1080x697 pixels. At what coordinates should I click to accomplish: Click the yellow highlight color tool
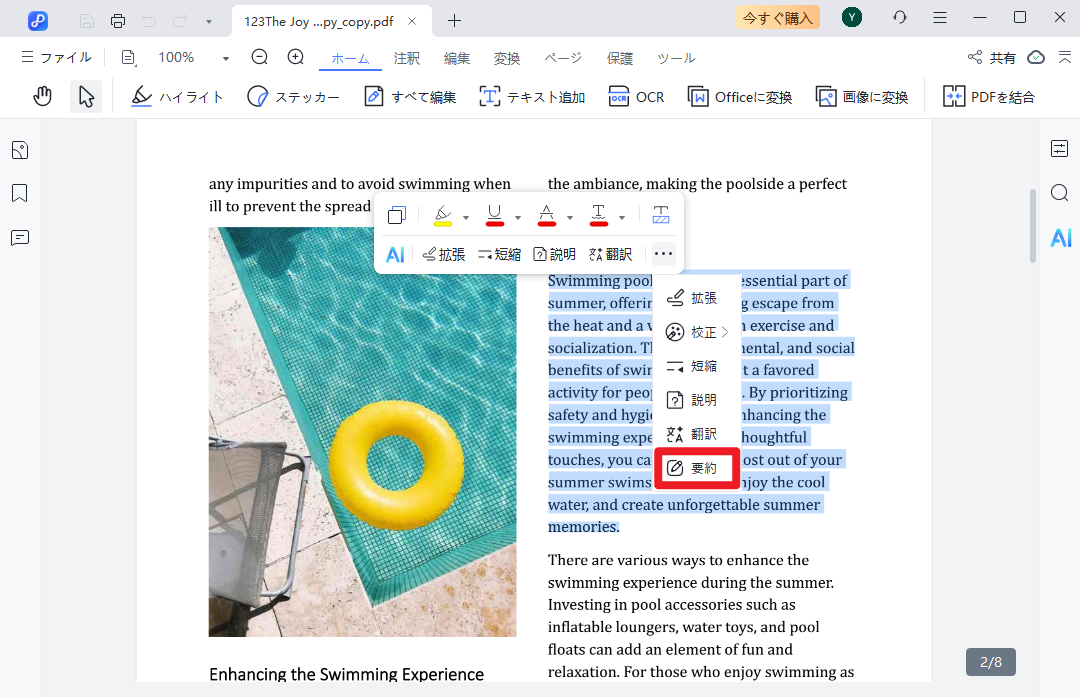point(443,216)
